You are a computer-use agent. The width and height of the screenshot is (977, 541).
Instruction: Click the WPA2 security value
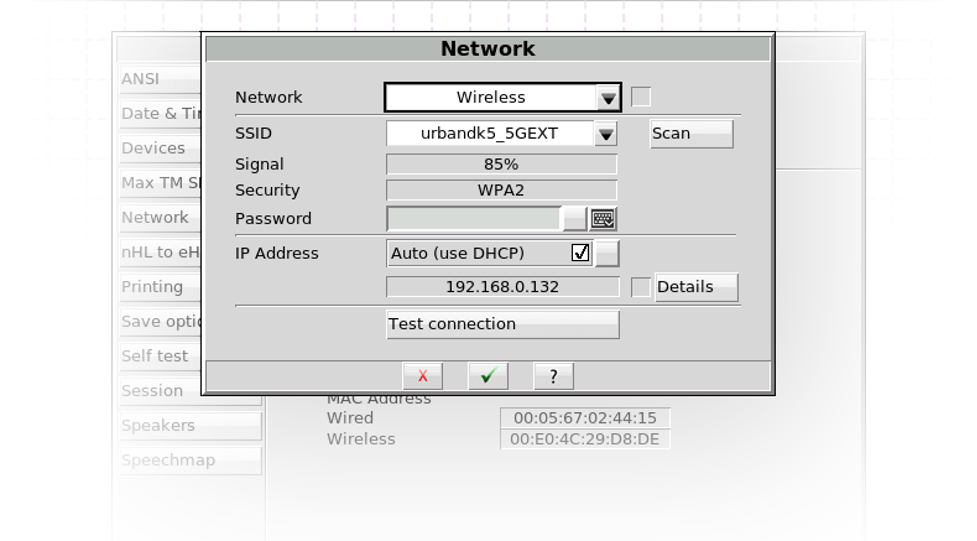502,190
